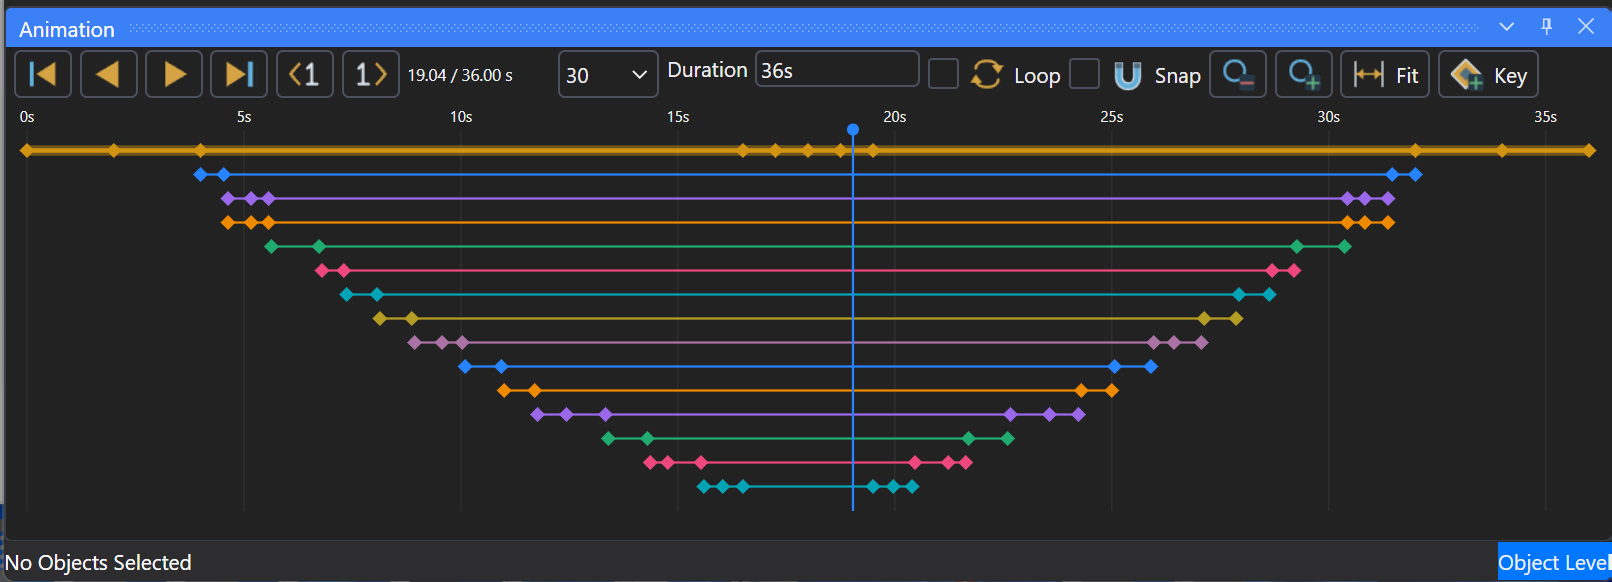This screenshot has height=582, width=1612.
Task: Select the rightmost keyframe on the olive track
Action: coord(1236,319)
